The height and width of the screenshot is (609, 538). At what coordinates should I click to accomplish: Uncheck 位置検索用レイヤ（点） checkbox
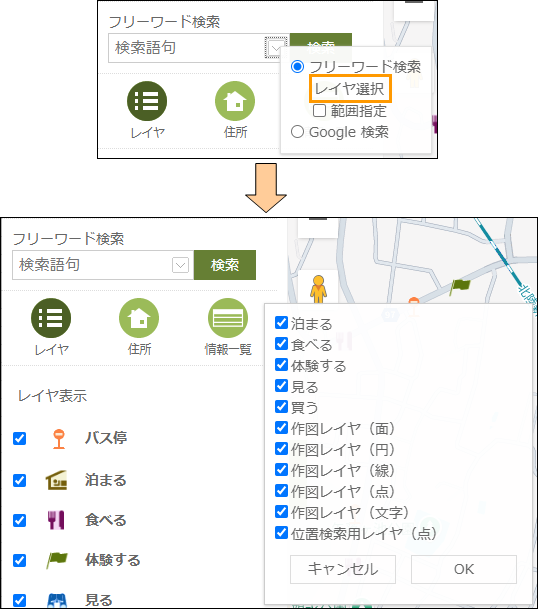point(281,533)
